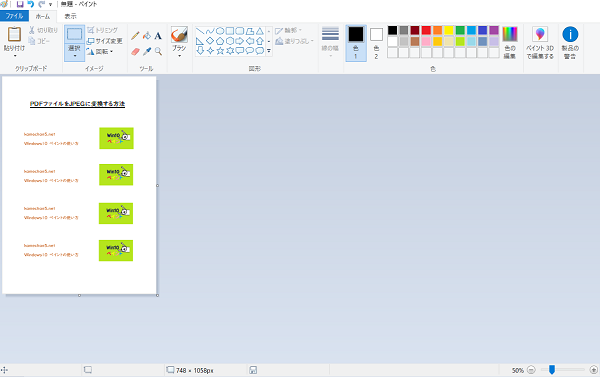Click the Redo icon in title bar
The width and height of the screenshot is (600, 377).
point(41,4)
